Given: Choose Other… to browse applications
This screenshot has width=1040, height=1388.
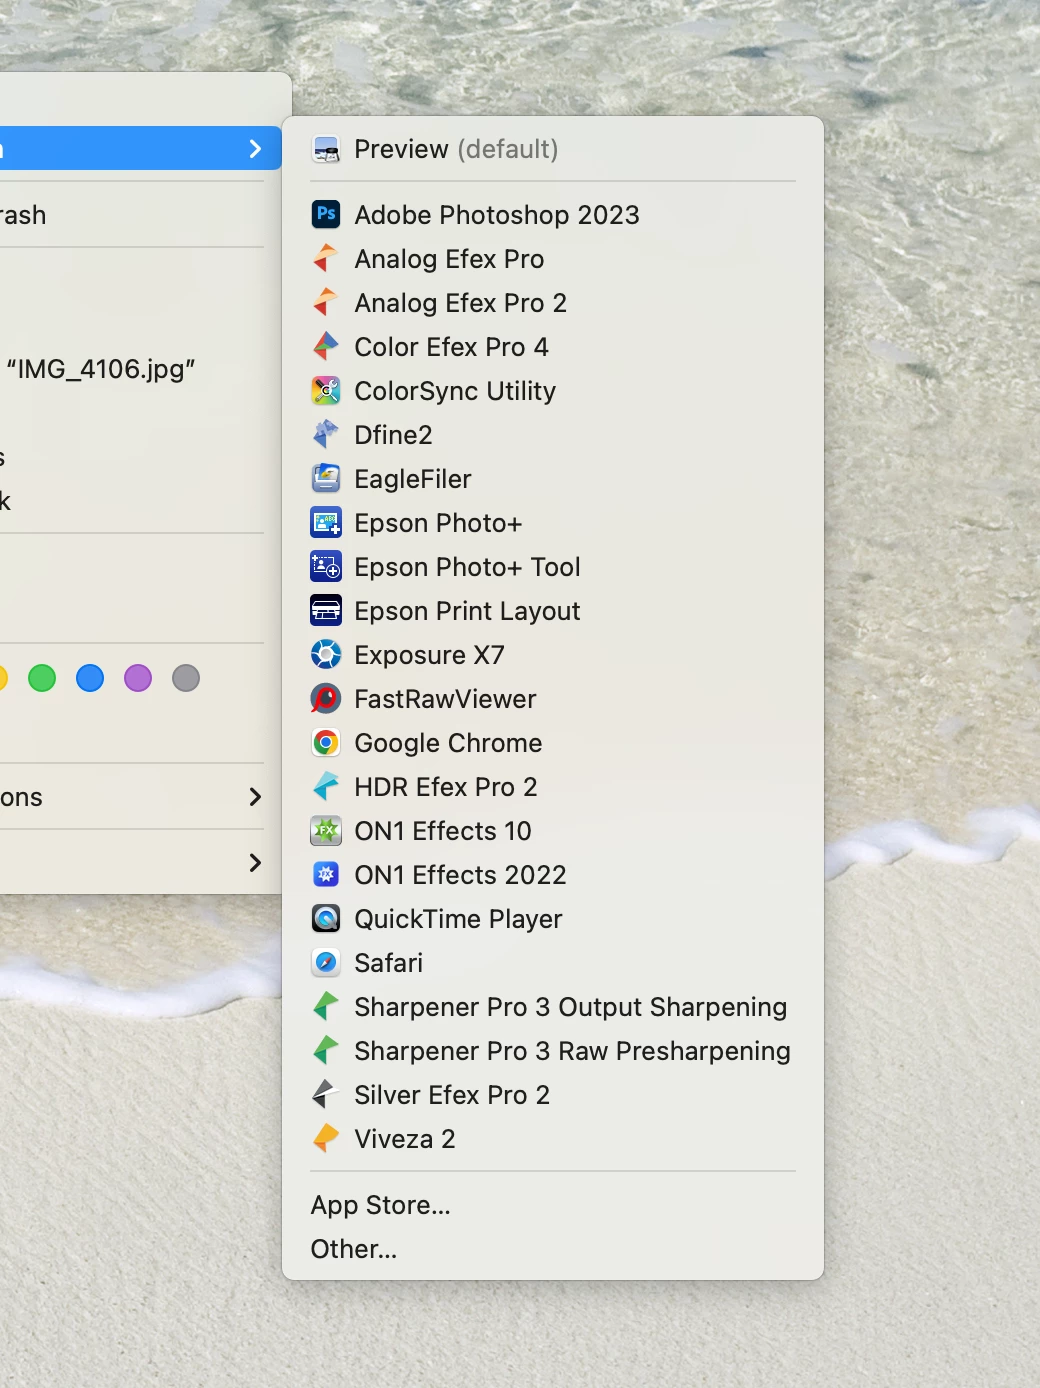Looking at the screenshot, I should tap(553, 1248).
